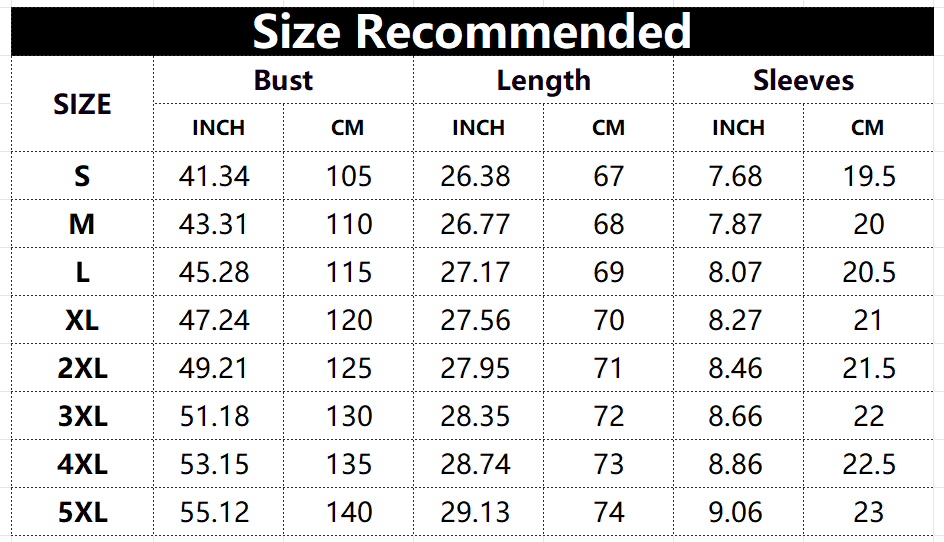Select the CM subheader under Length
This screenshot has height=542, width=944.
[608, 128]
